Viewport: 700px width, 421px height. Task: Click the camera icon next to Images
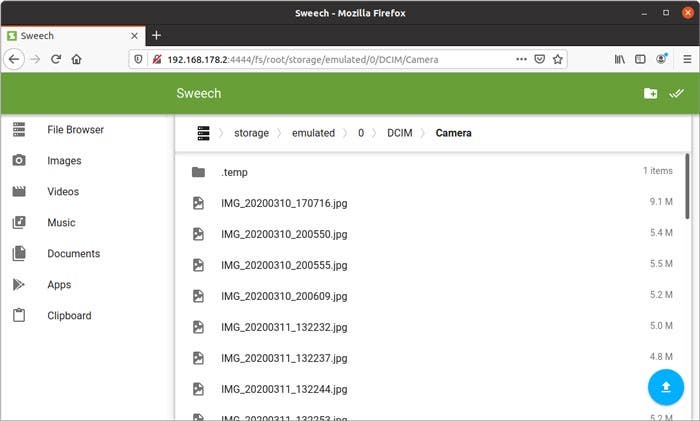19,160
